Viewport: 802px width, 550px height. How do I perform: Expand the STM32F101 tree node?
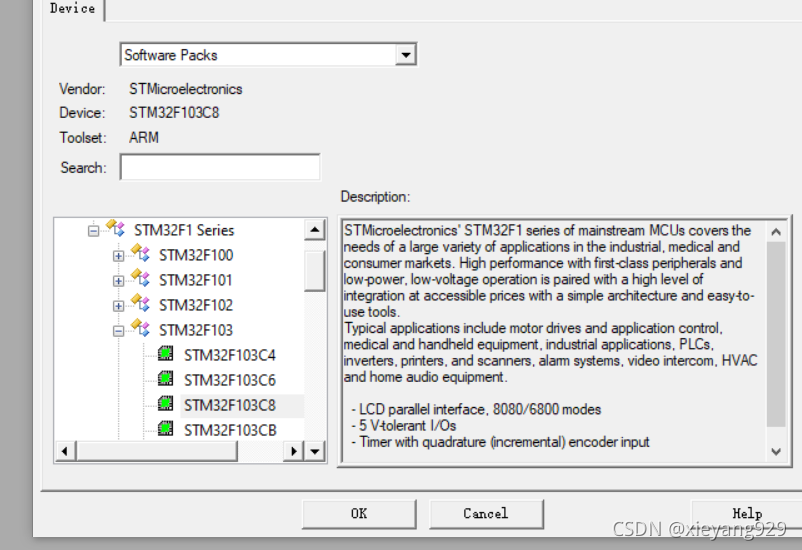[x=118, y=281]
